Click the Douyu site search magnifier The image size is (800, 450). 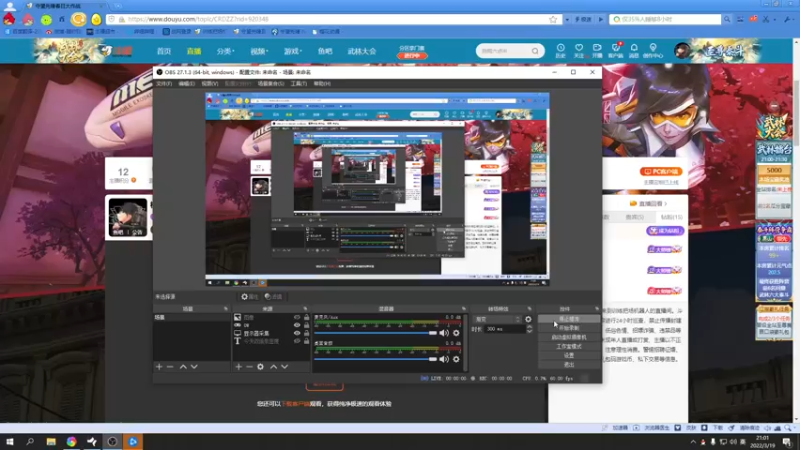tap(535, 51)
